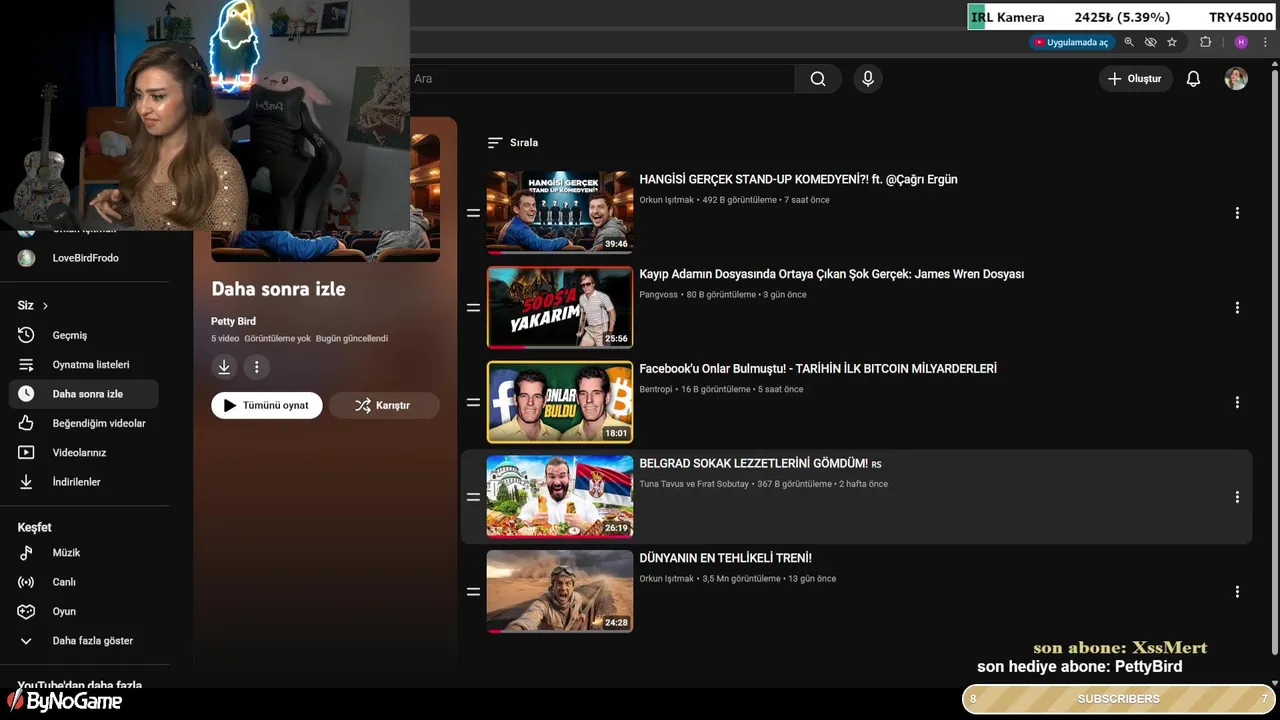Open Orkun Işıtmak channel link under stand-up video
Screen dimensions: 1280x720
click(x=666, y=200)
